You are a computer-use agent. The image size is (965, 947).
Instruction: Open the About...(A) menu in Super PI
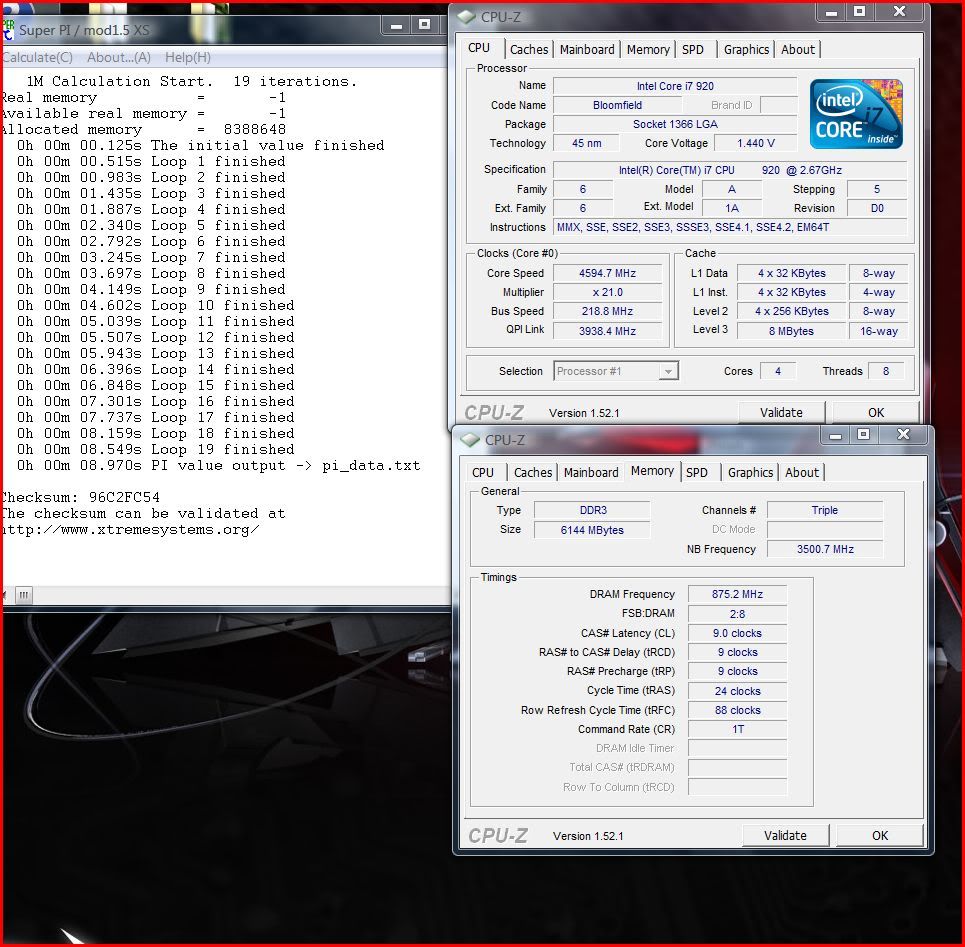(x=118, y=57)
